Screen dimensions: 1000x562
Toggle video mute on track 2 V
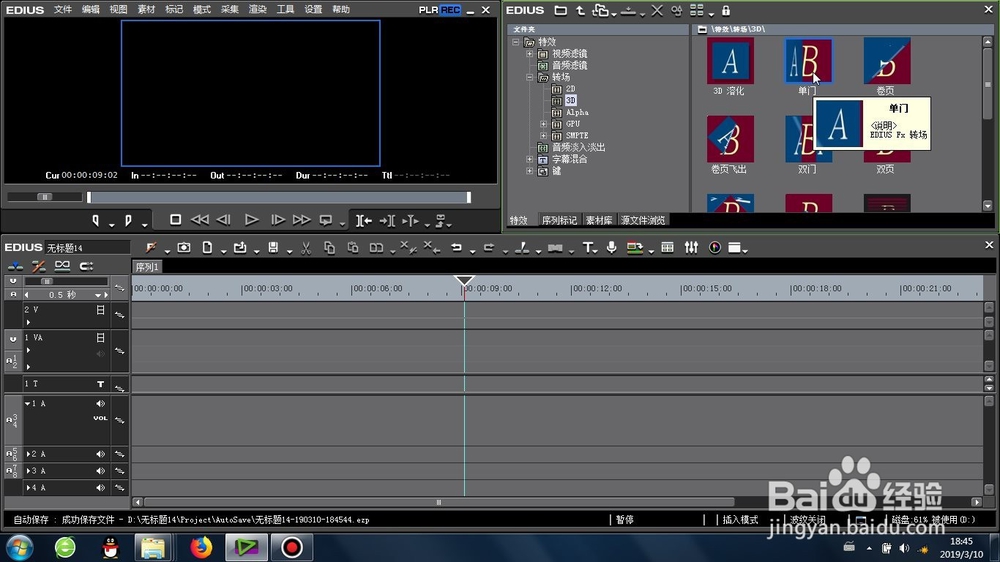[100, 310]
